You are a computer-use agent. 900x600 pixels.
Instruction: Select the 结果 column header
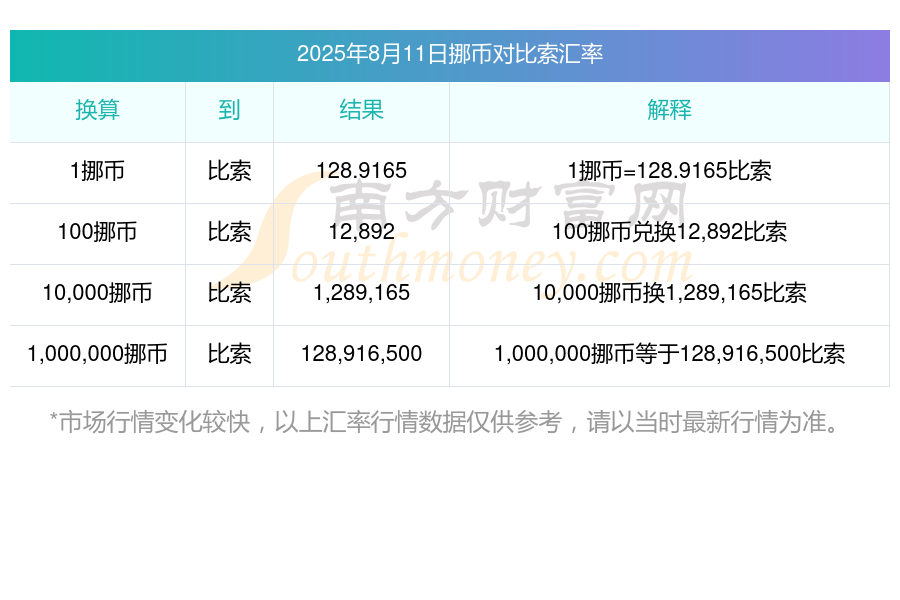361,110
